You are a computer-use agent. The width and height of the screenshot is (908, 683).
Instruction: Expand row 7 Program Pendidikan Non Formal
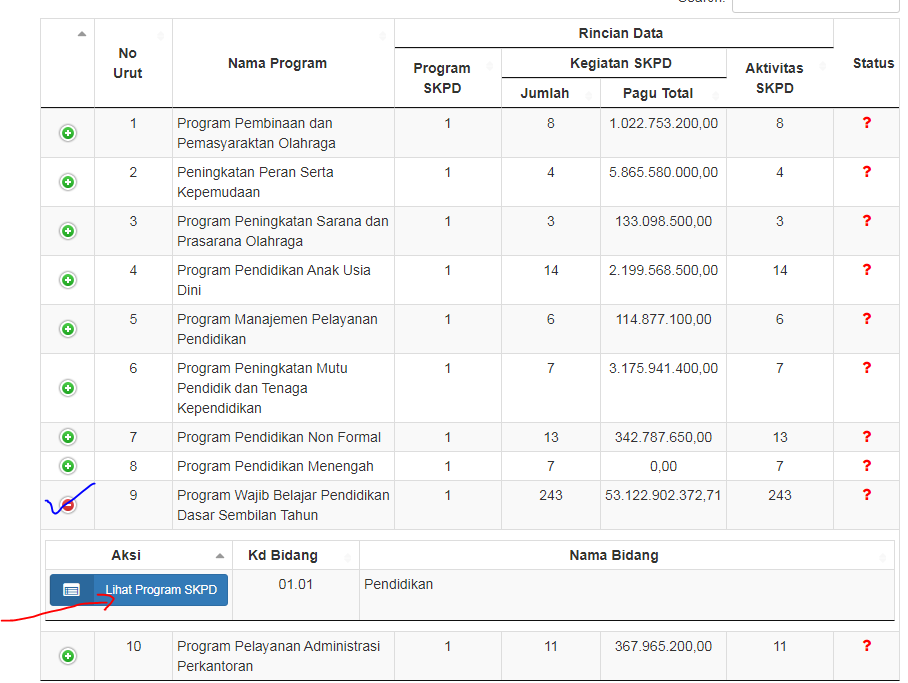[x=68, y=437]
